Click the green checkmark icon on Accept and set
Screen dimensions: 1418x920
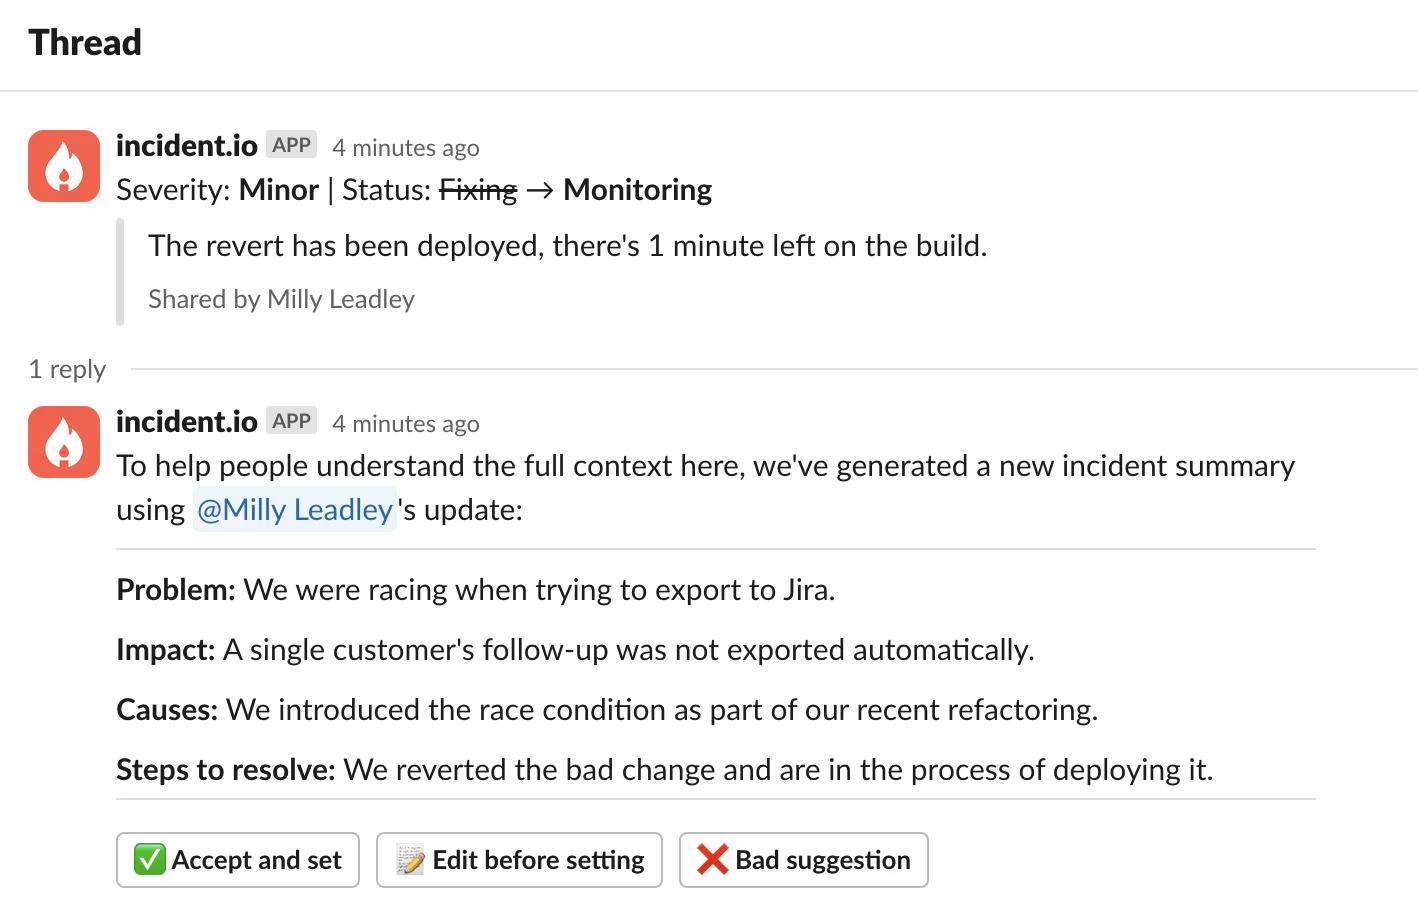150,859
